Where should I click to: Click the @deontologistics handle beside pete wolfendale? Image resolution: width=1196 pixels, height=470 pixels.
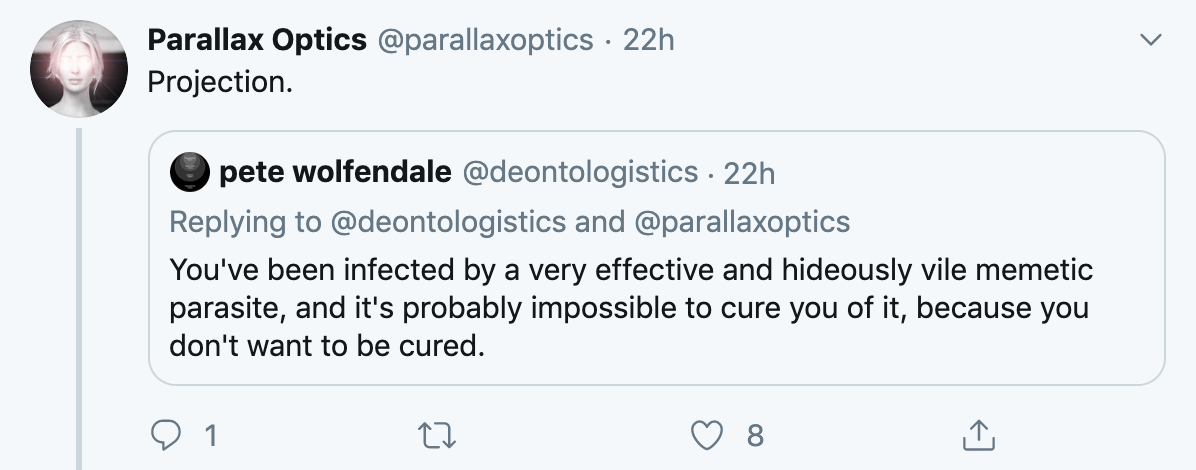[x=579, y=173]
